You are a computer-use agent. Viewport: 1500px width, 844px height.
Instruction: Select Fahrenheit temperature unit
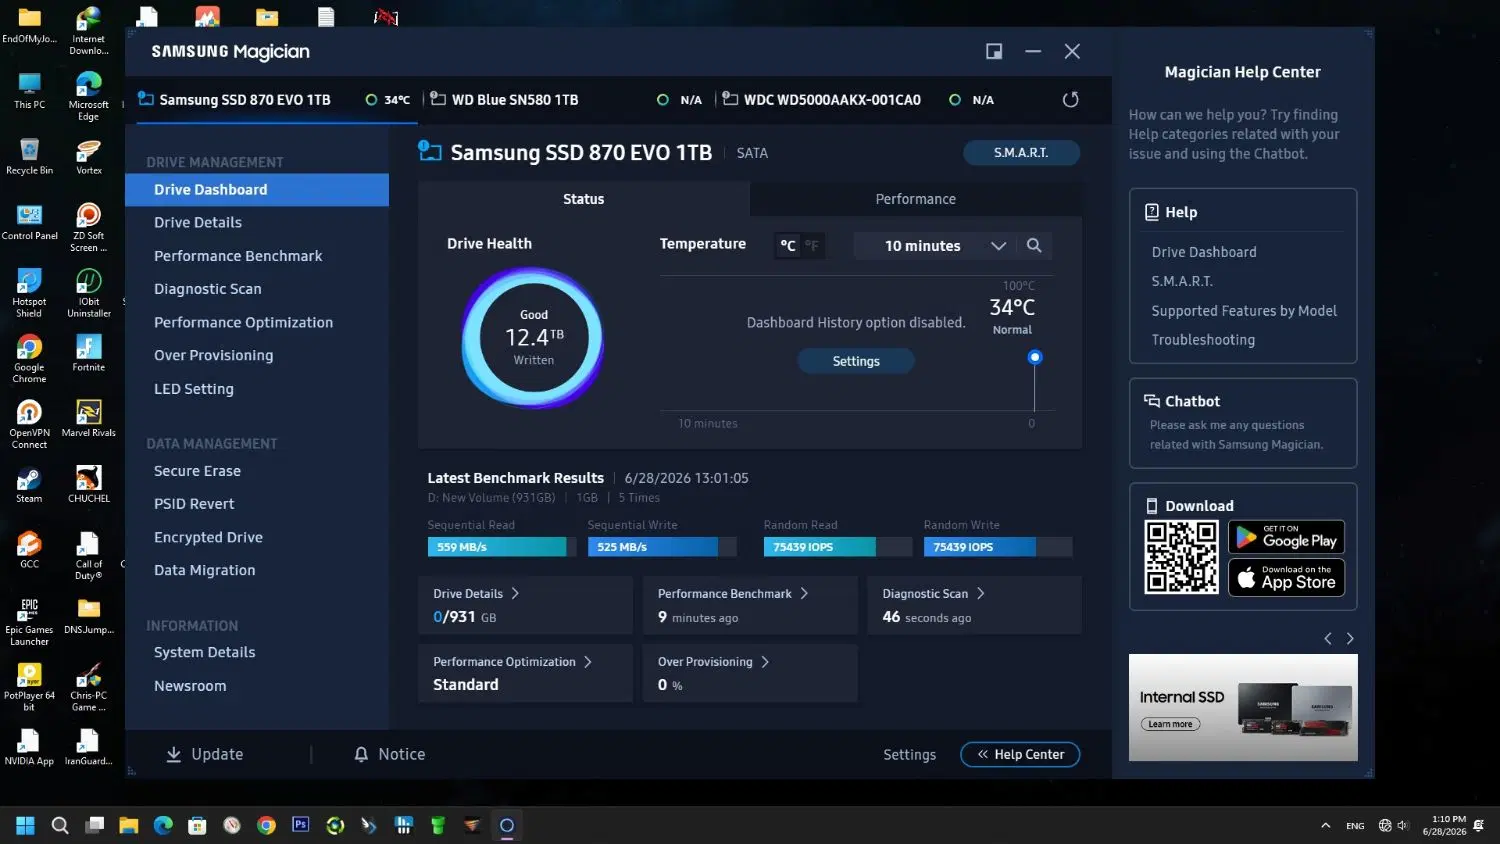pos(812,246)
